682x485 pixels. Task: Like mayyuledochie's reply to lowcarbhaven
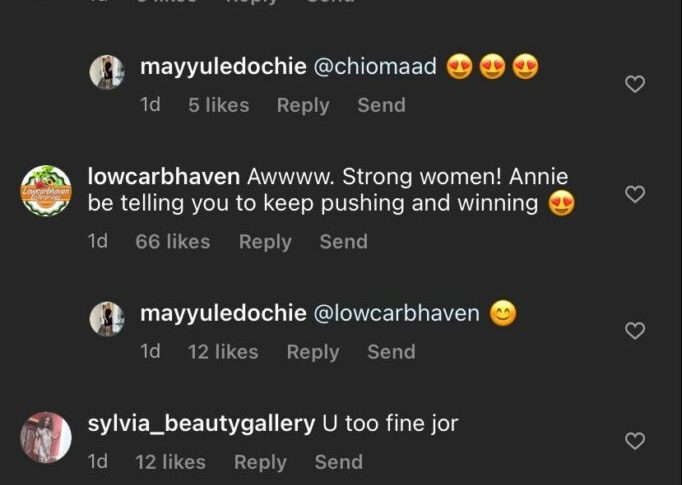(635, 331)
